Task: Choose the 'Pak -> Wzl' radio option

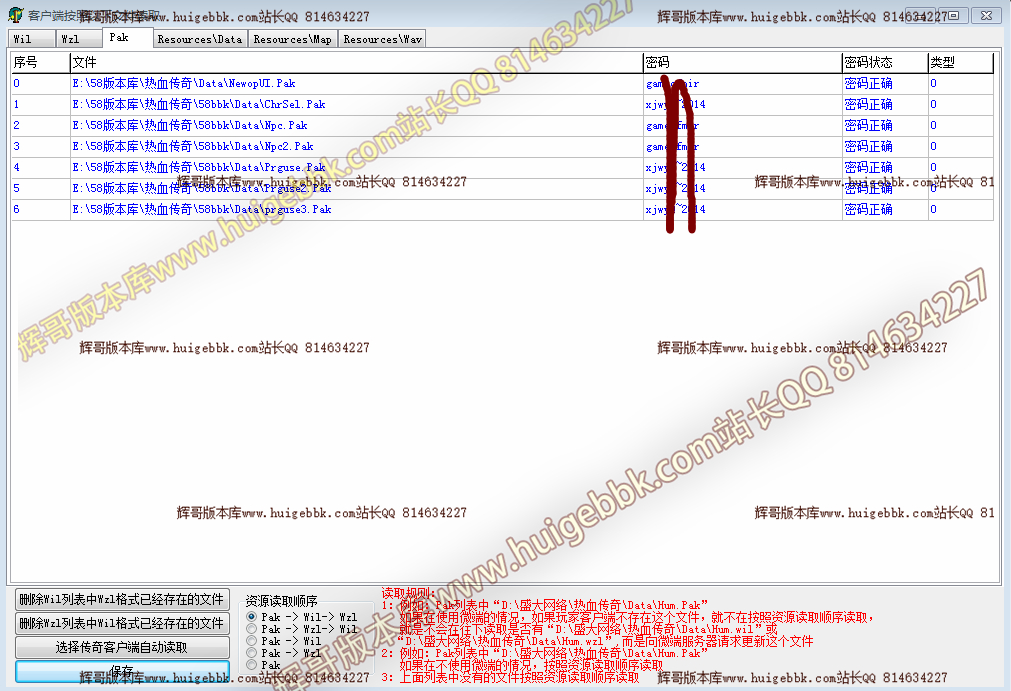Action: 252,653
